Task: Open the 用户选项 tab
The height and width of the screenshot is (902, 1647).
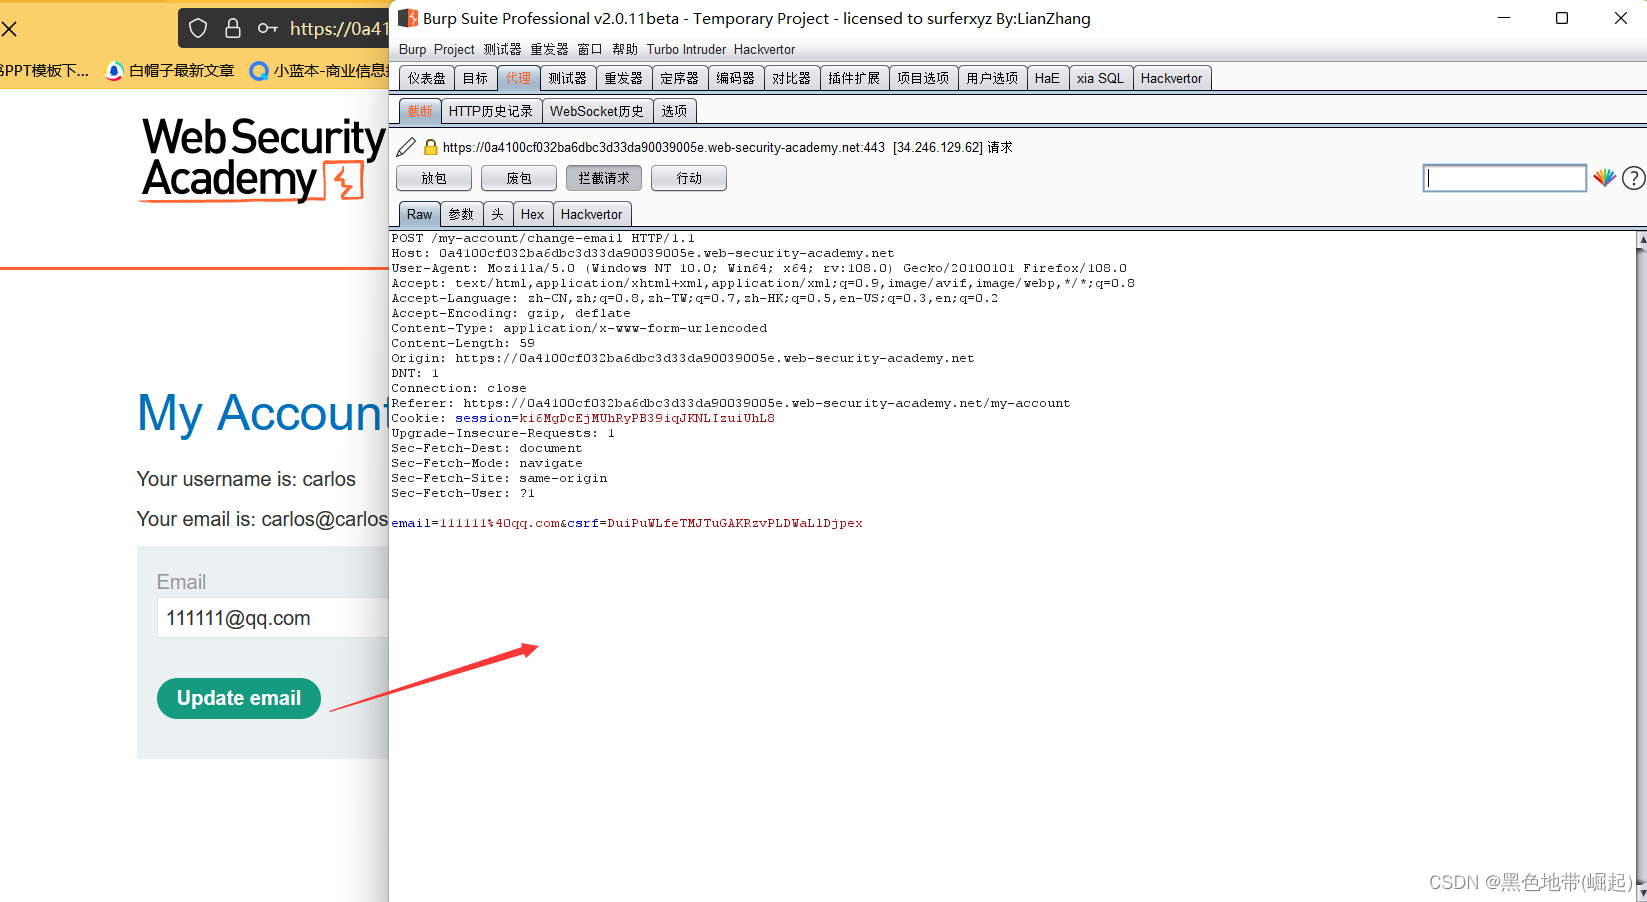Action: (992, 78)
